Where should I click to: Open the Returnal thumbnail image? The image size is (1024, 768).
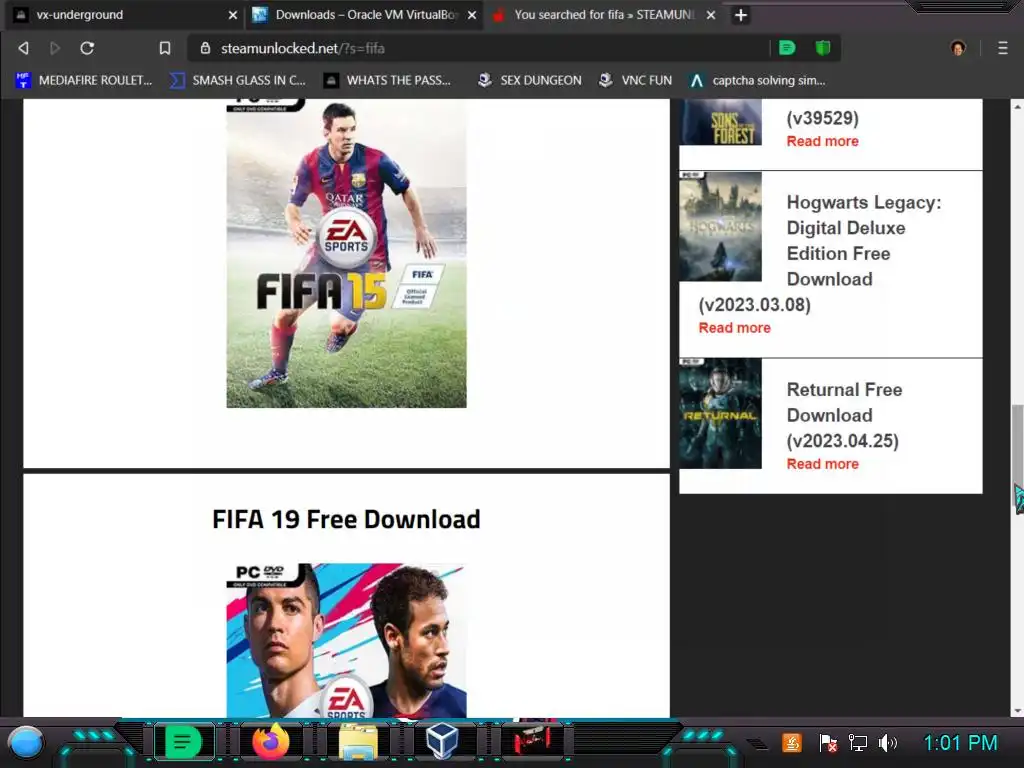coord(720,413)
